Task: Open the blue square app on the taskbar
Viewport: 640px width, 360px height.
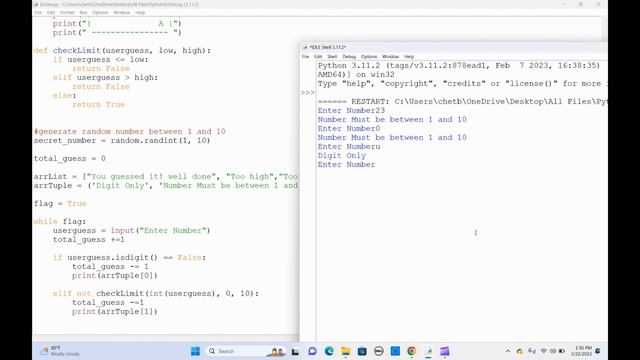Action: 395,351
